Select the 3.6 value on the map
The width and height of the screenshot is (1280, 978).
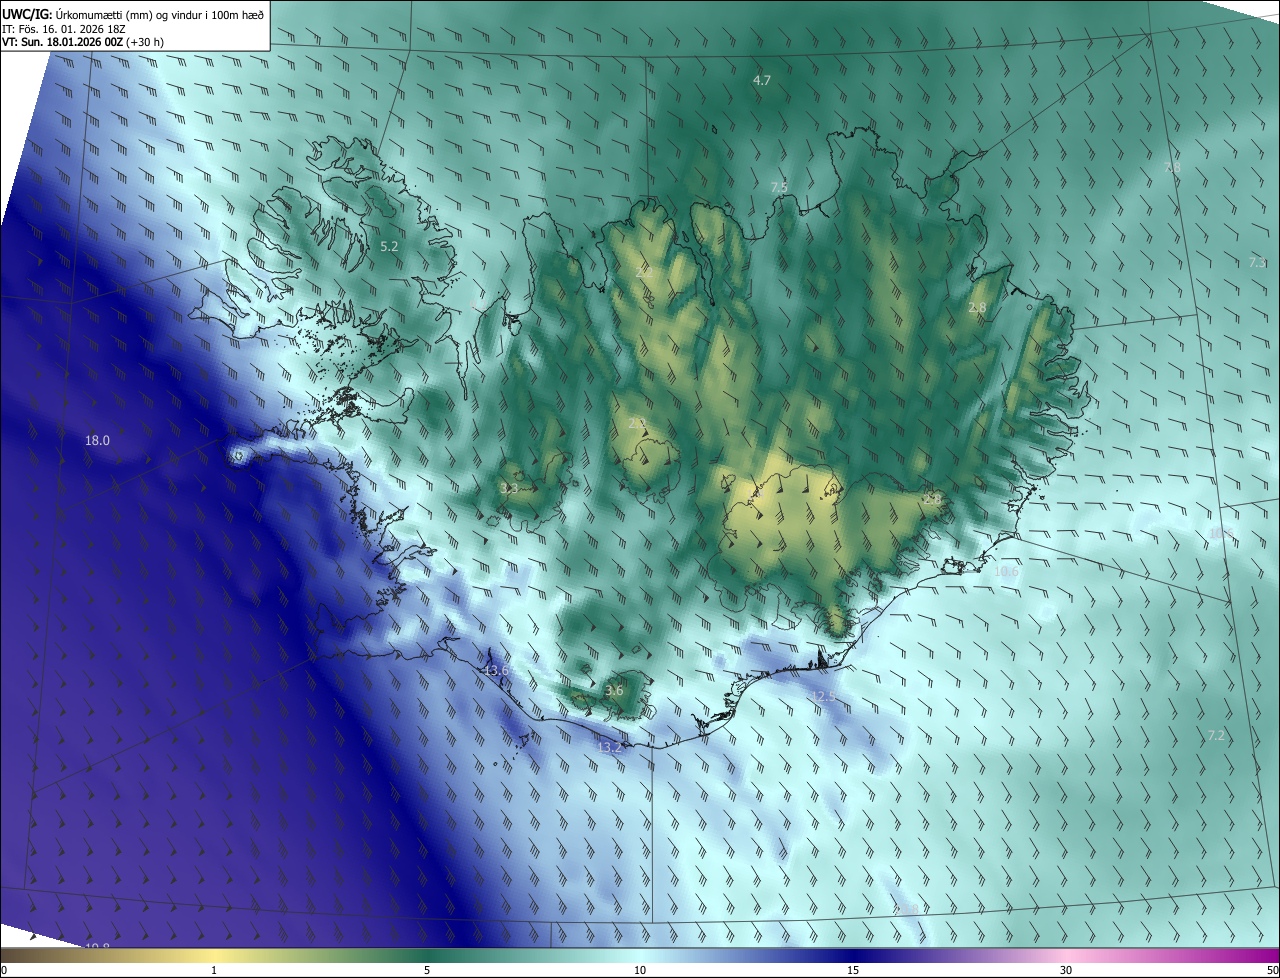[614, 690]
